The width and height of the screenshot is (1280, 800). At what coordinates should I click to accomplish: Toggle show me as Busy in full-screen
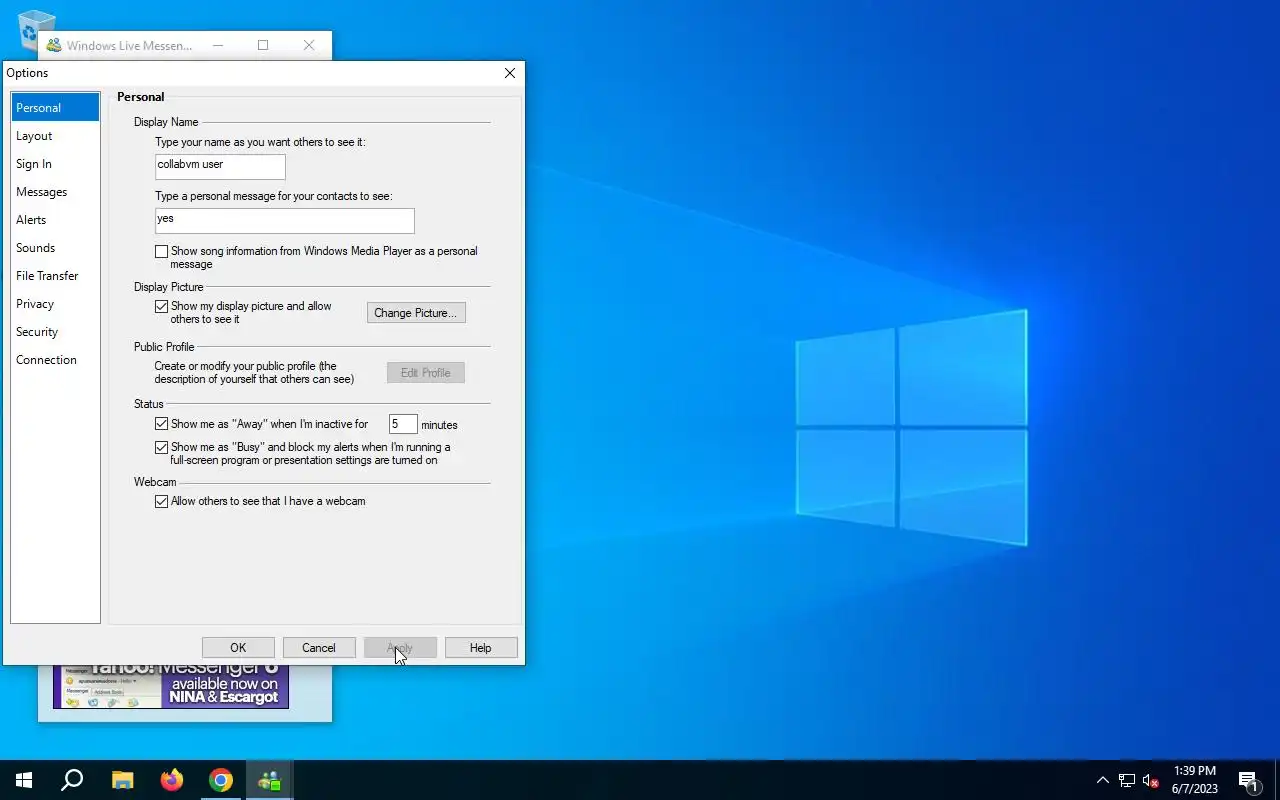pos(161,448)
